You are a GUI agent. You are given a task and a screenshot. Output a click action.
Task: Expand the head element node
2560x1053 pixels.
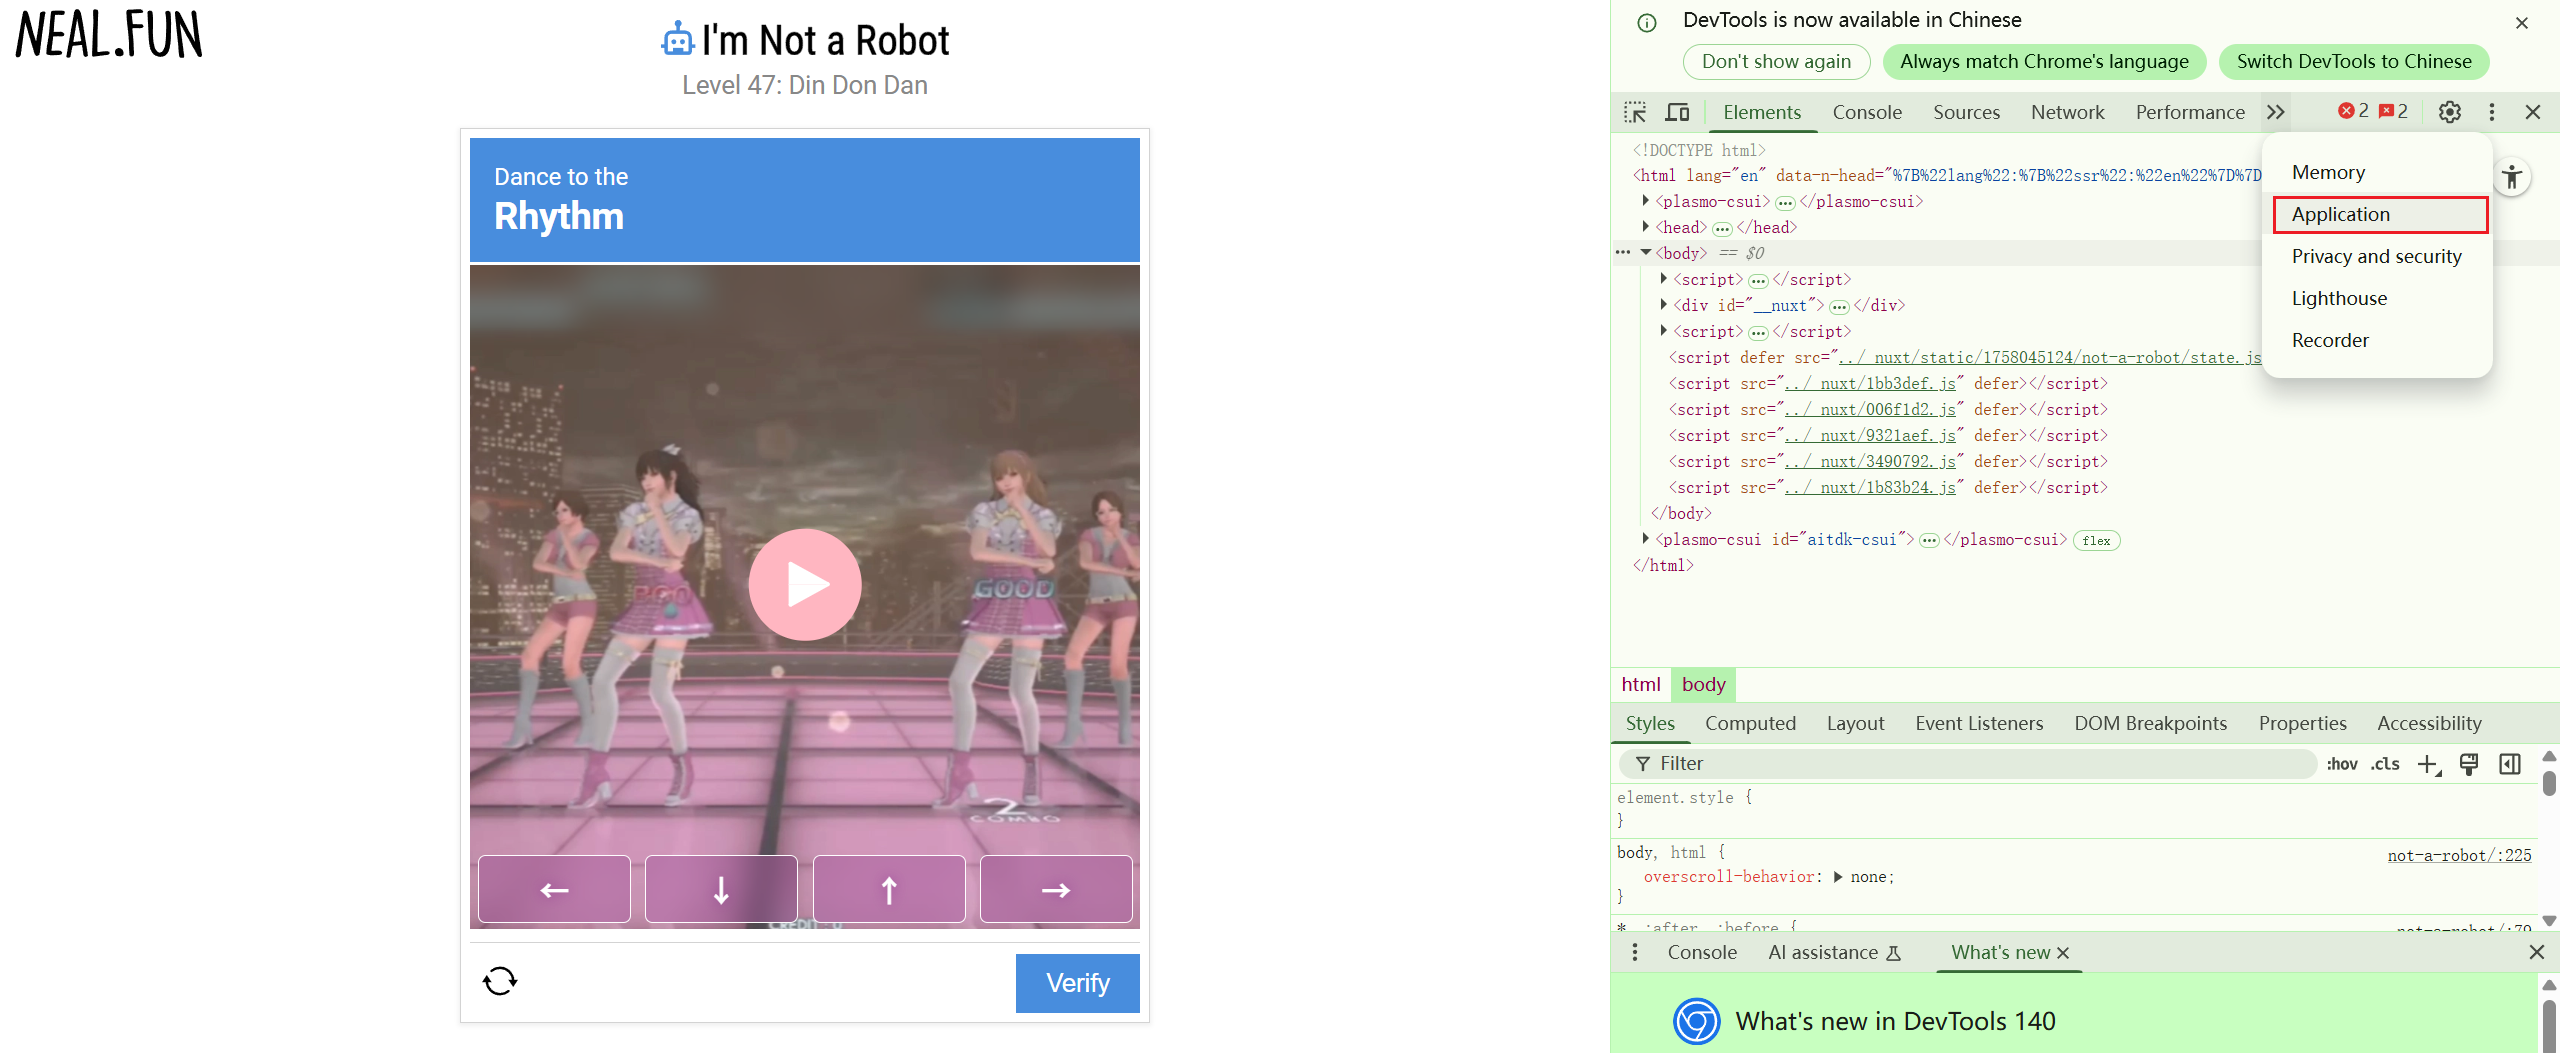click(1646, 227)
